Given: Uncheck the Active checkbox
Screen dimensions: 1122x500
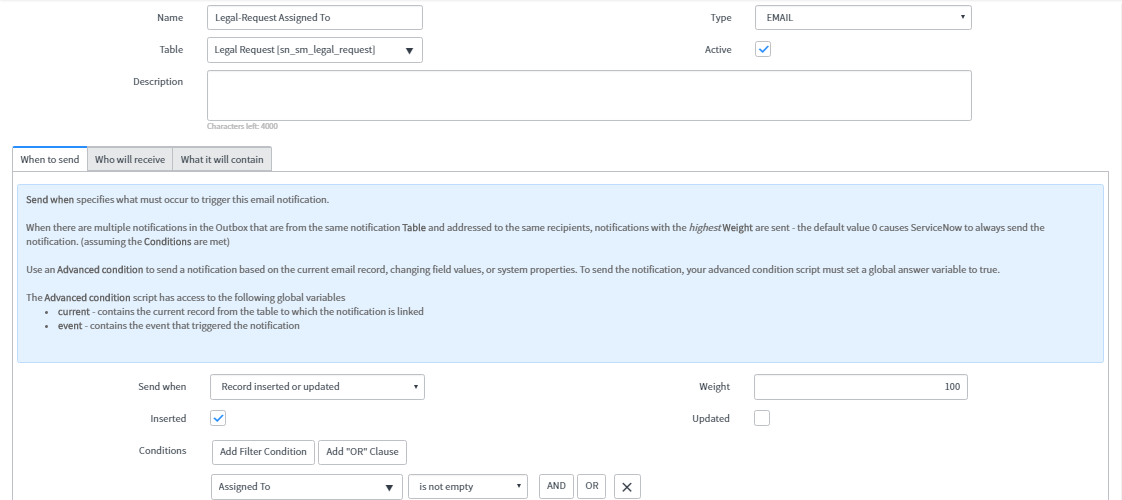Looking at the screenshot, I should tap(762, 49).
